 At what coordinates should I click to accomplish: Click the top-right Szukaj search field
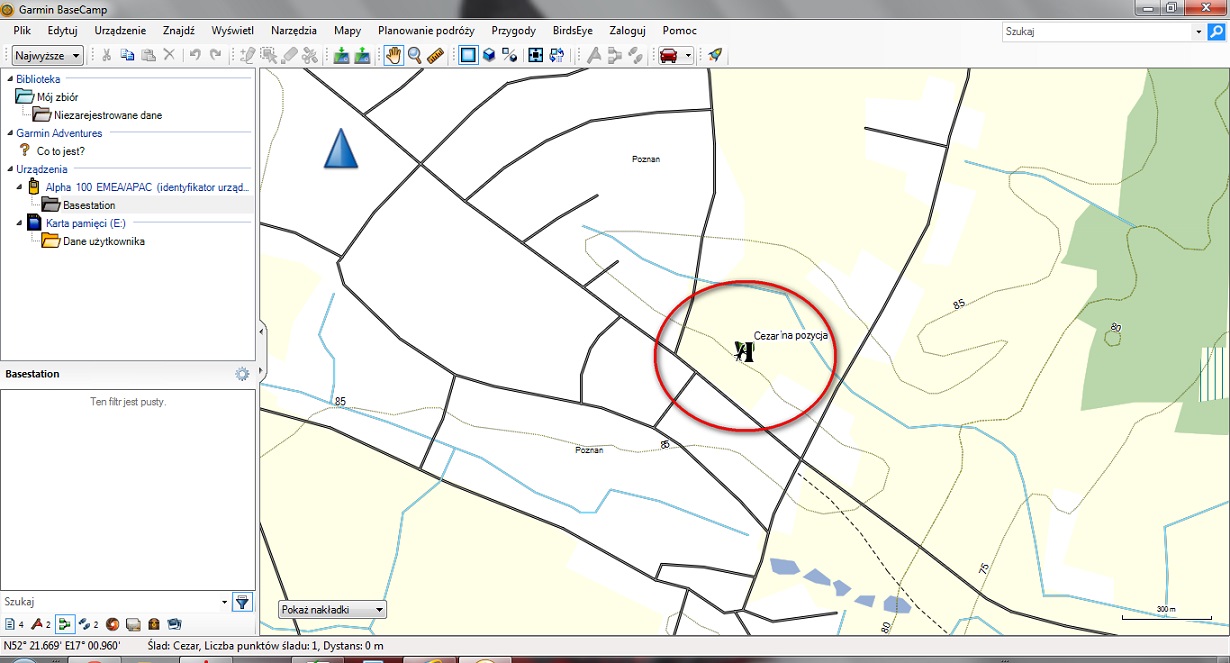tap(1098, 32)
